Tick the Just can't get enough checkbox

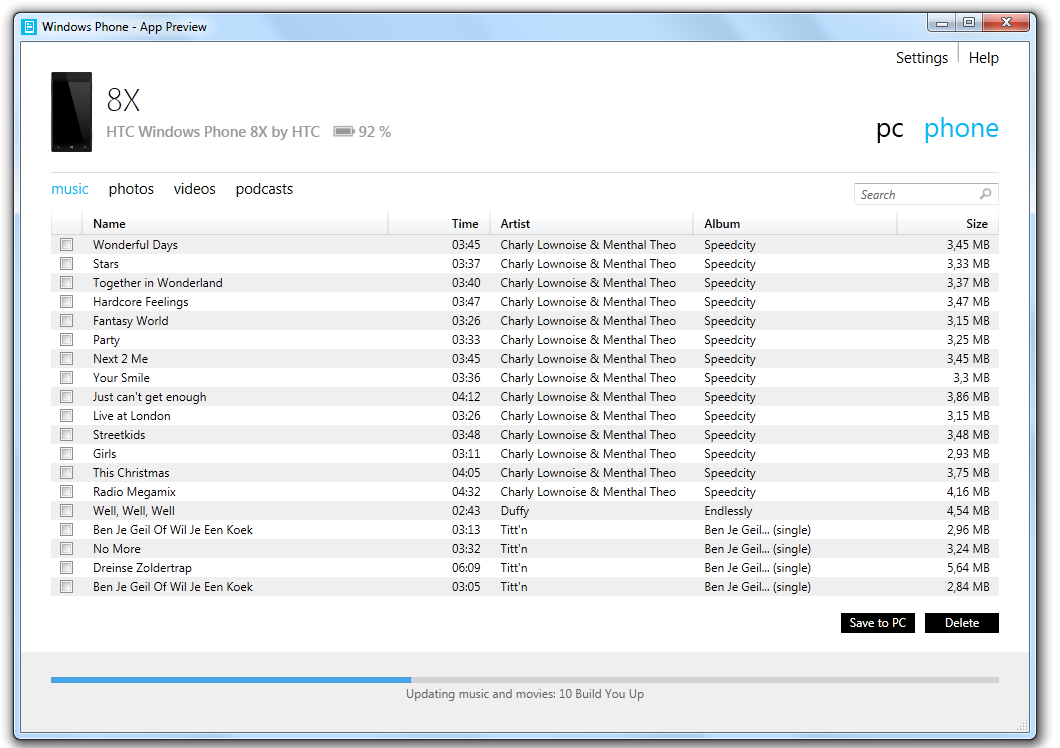pyautogui.click(x=66, y=396)
